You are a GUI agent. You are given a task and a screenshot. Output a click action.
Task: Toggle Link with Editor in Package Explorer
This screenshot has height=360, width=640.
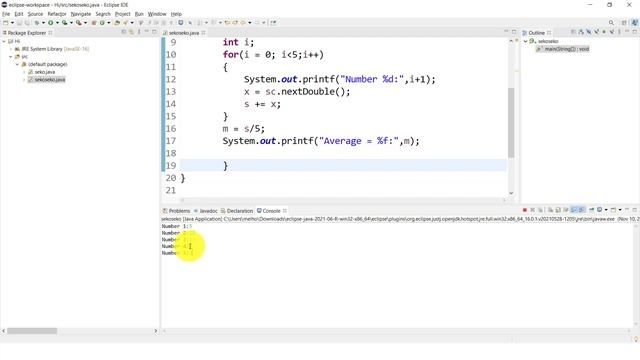pyautogui.click(x=131, y=32)
